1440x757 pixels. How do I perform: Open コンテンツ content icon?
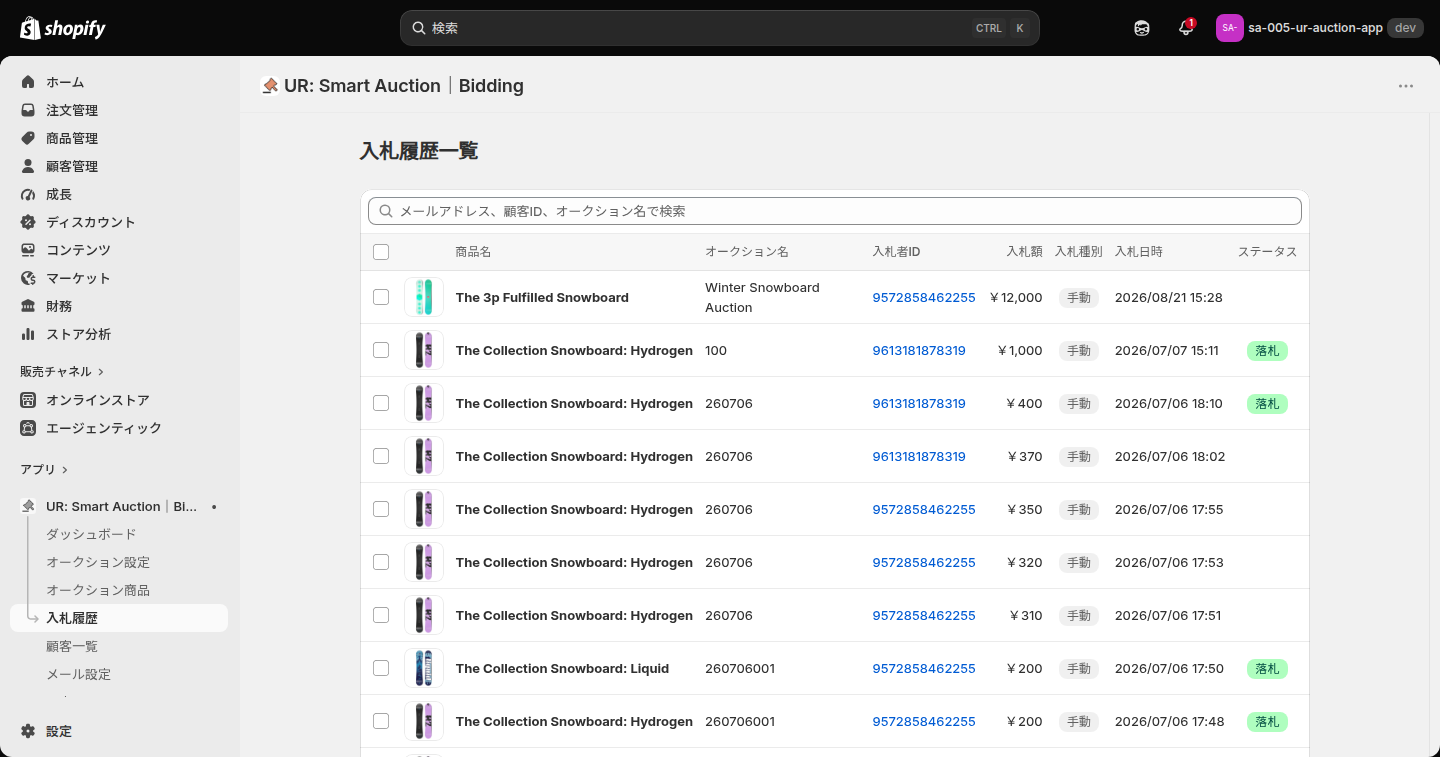[28, 250]
